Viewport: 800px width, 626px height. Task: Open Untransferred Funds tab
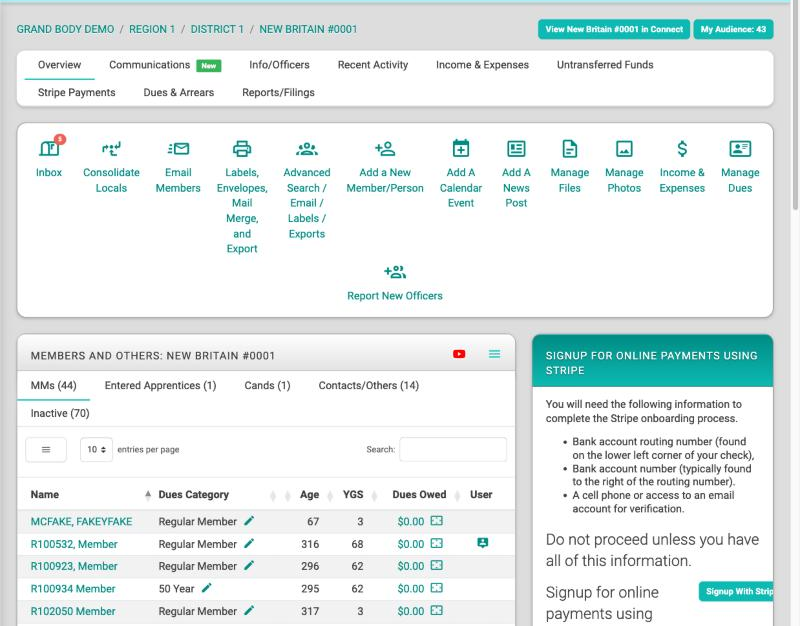(x=605, y=65)
